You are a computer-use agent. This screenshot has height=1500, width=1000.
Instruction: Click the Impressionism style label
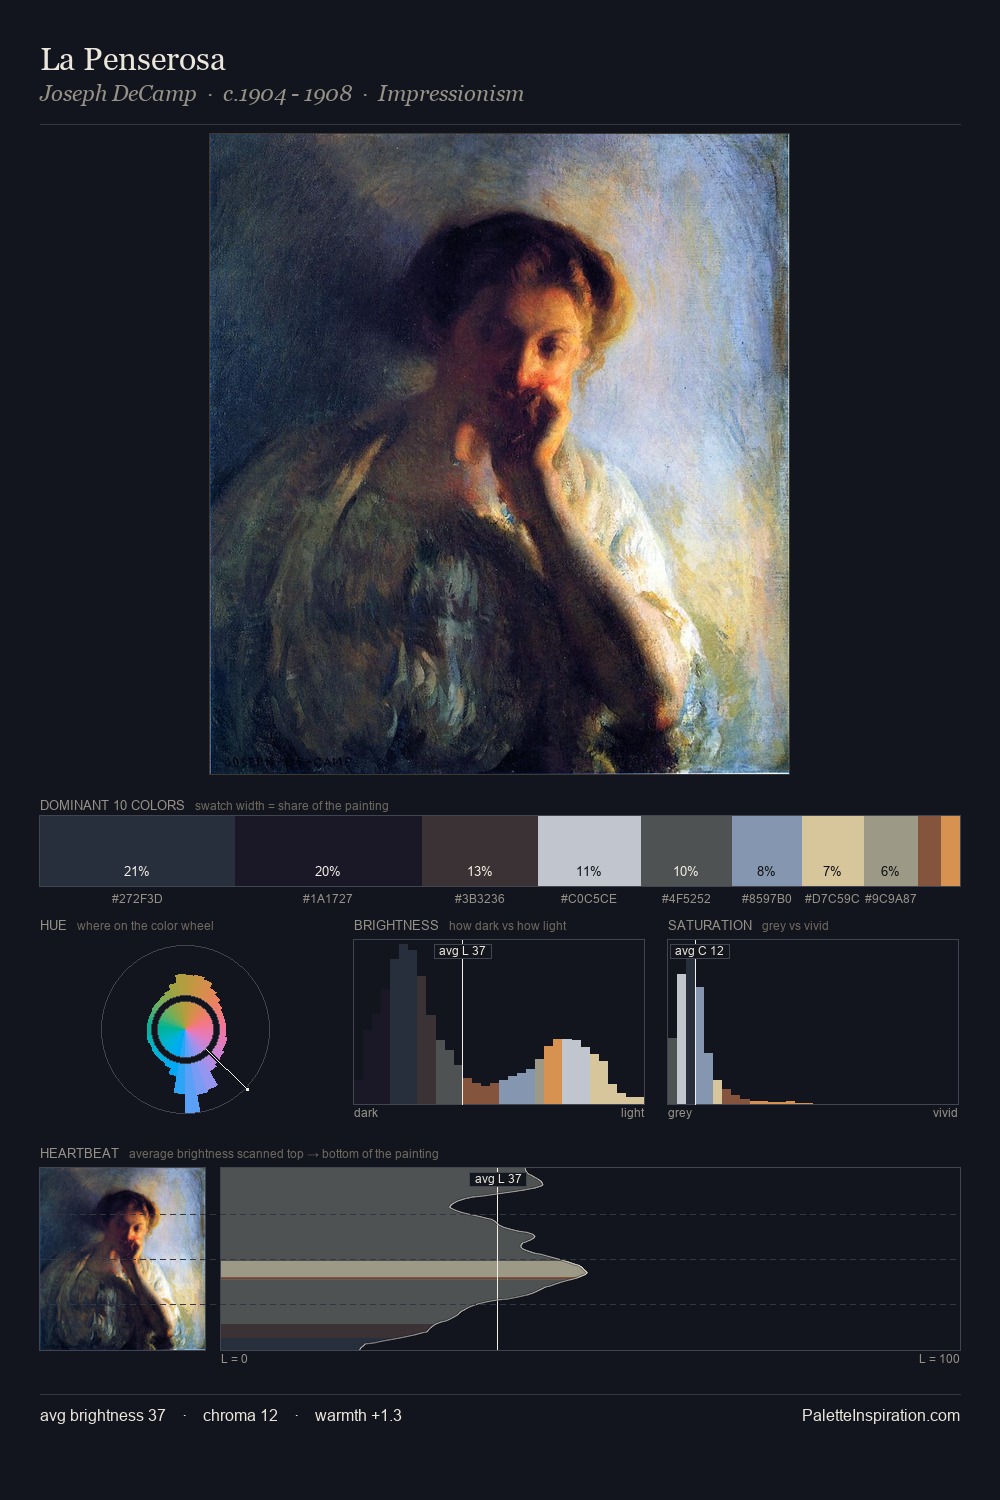click(x=451, y=94)
